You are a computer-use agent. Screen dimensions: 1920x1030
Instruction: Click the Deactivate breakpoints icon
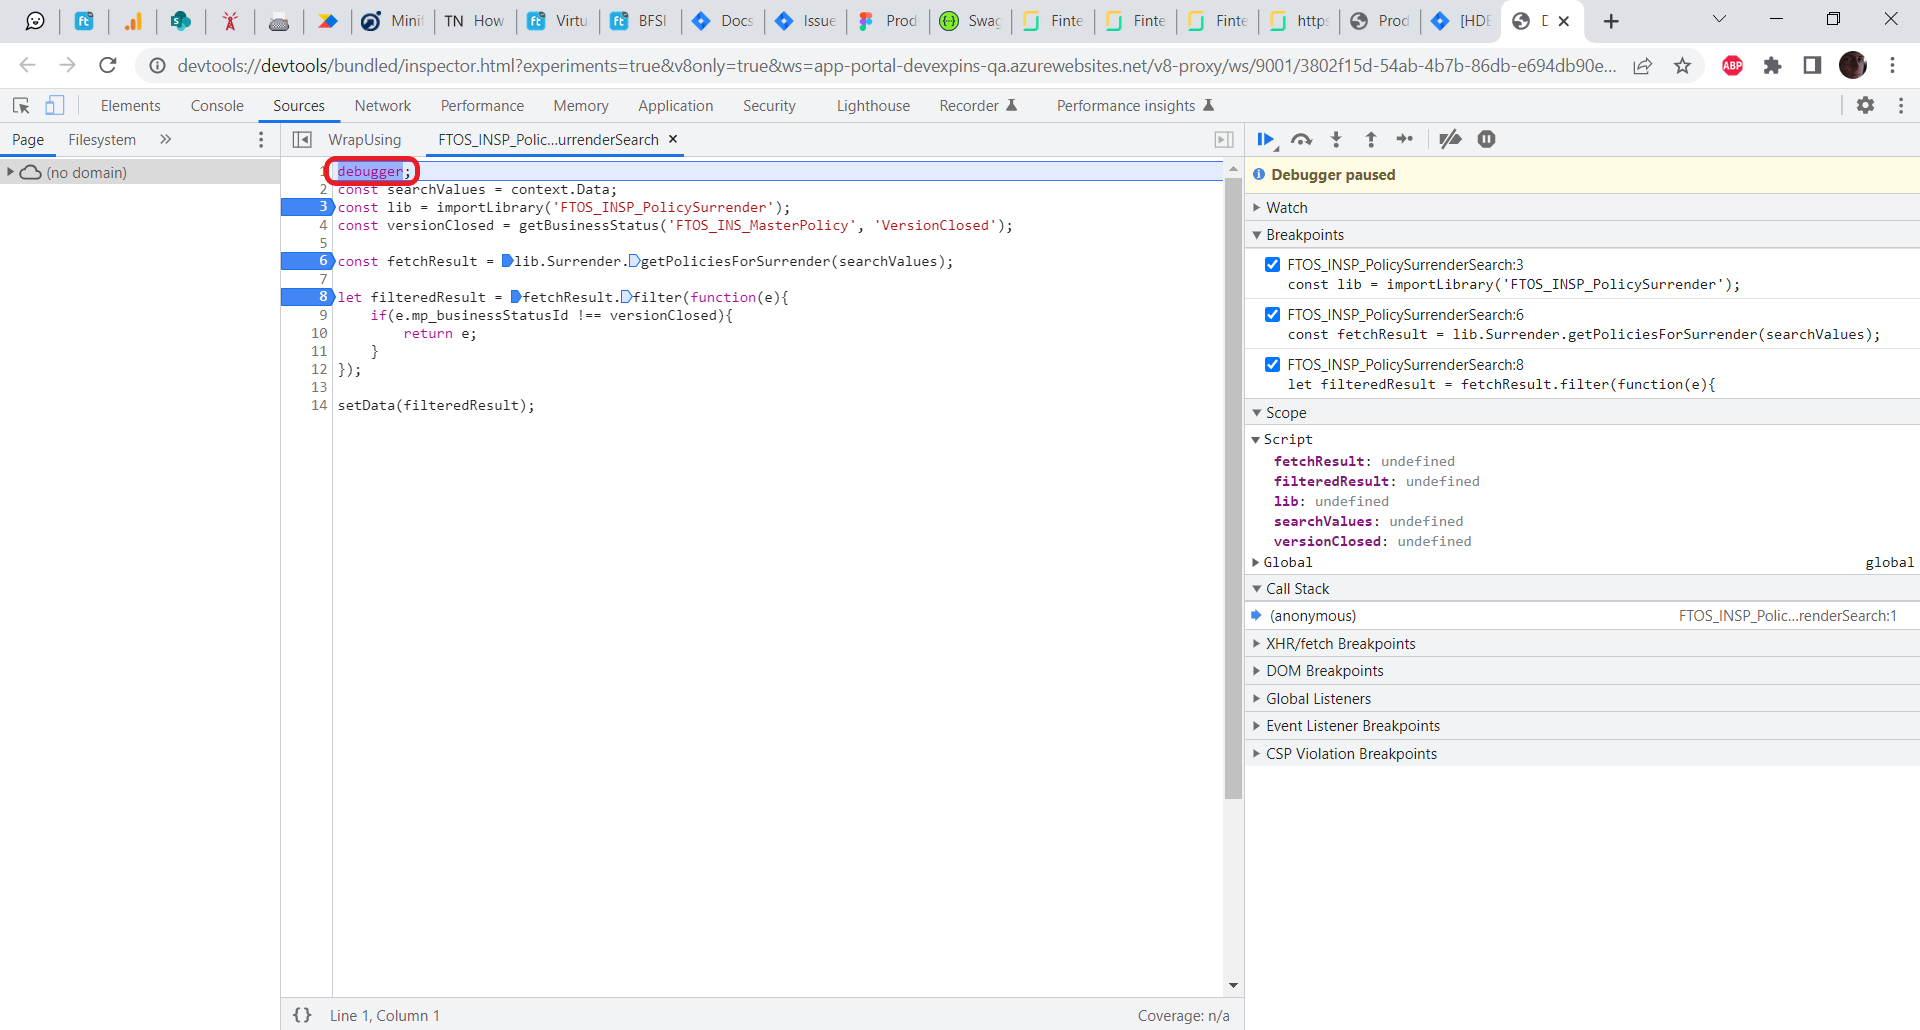click(x=1450, y=140)
